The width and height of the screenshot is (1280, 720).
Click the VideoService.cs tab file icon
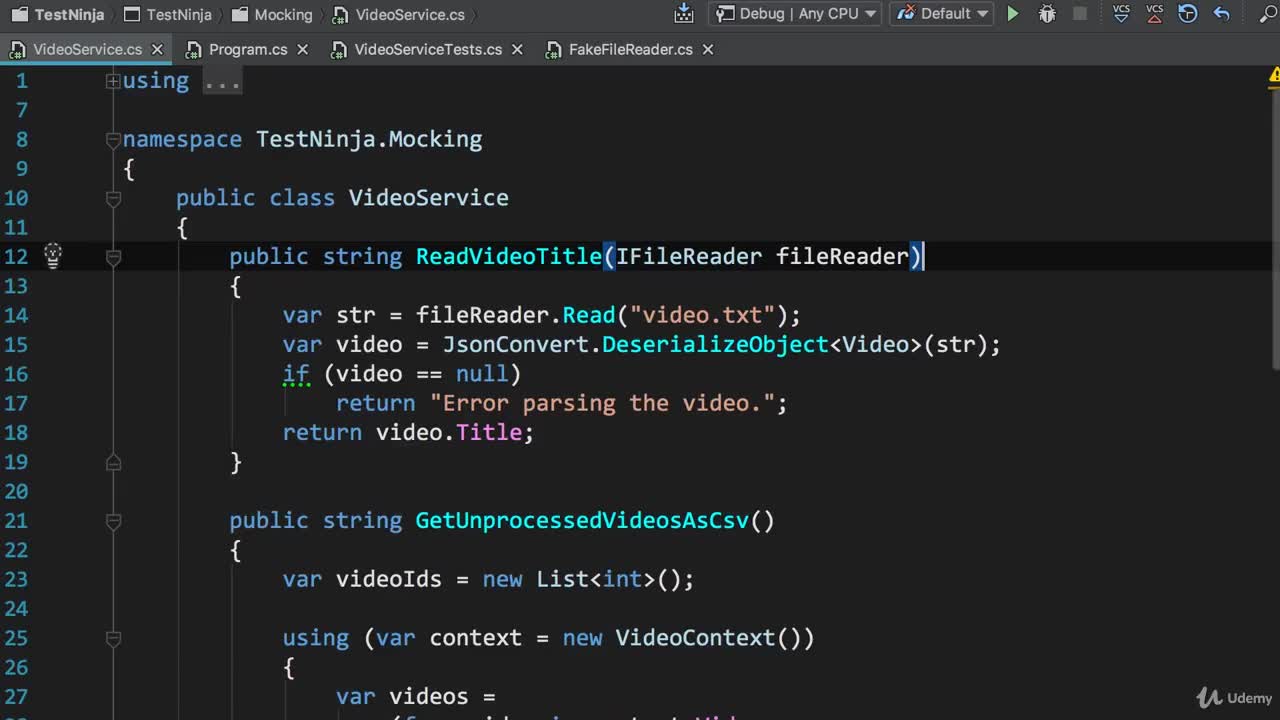[18, 49]
